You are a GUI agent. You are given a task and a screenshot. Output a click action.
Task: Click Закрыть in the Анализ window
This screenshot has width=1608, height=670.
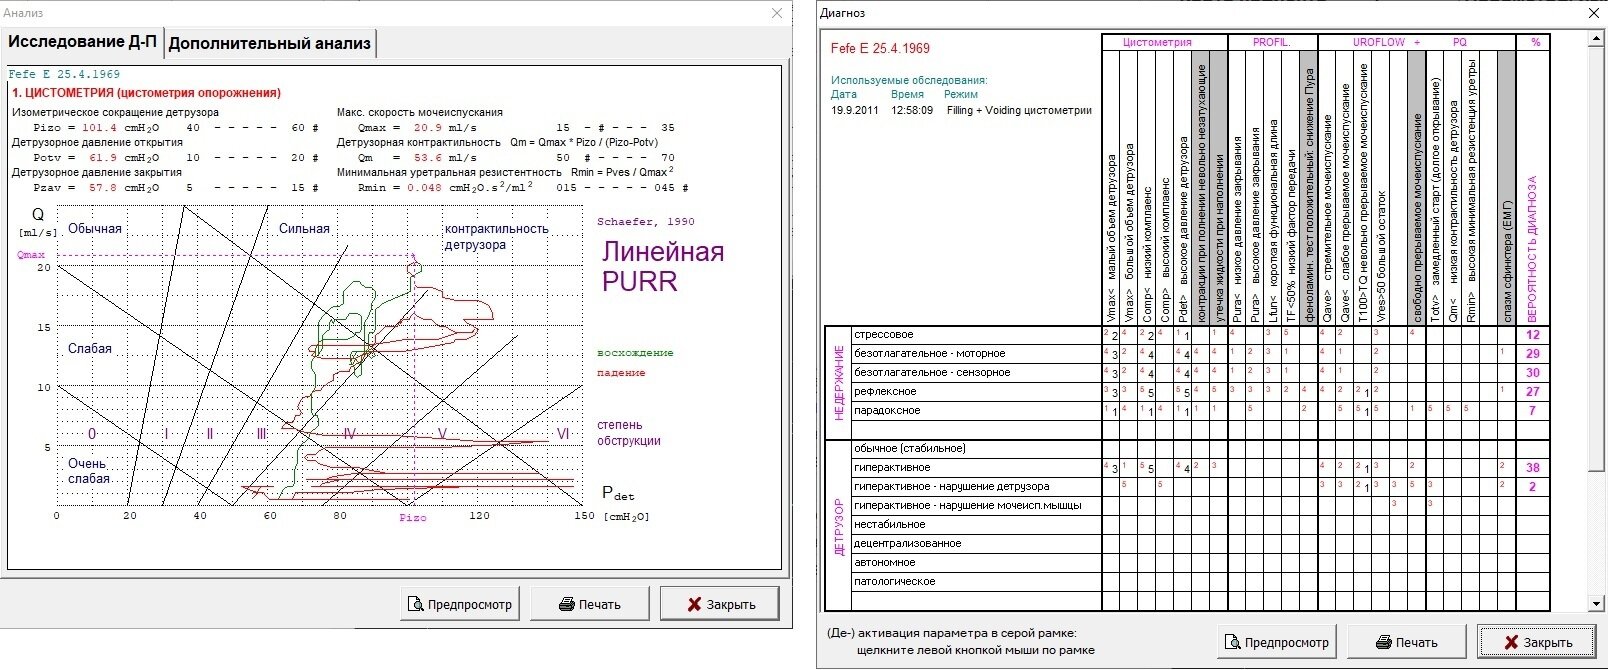[720, 604]
